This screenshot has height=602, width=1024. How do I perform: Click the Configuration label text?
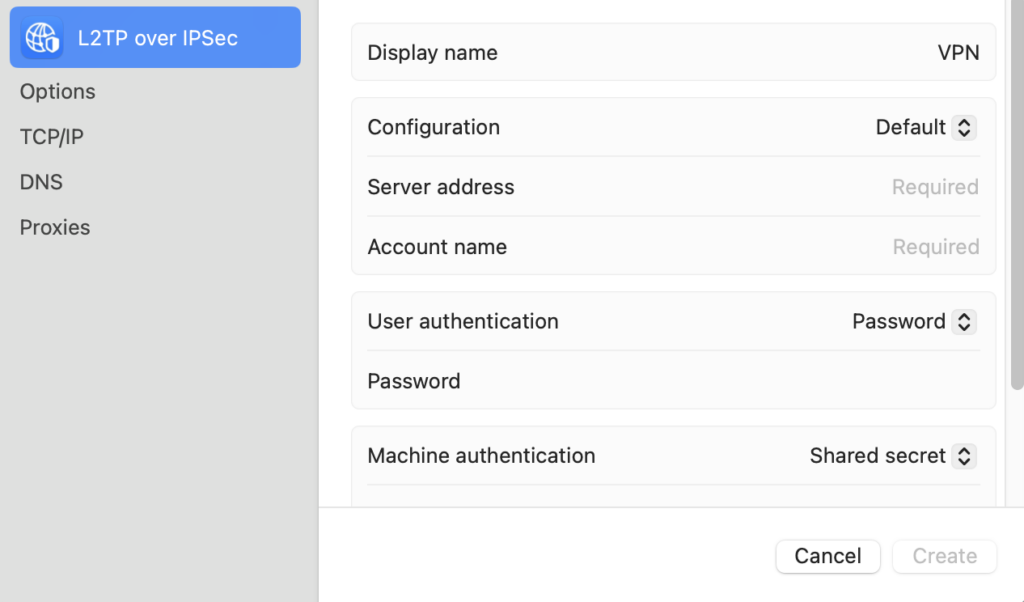(x=434, y=127)
